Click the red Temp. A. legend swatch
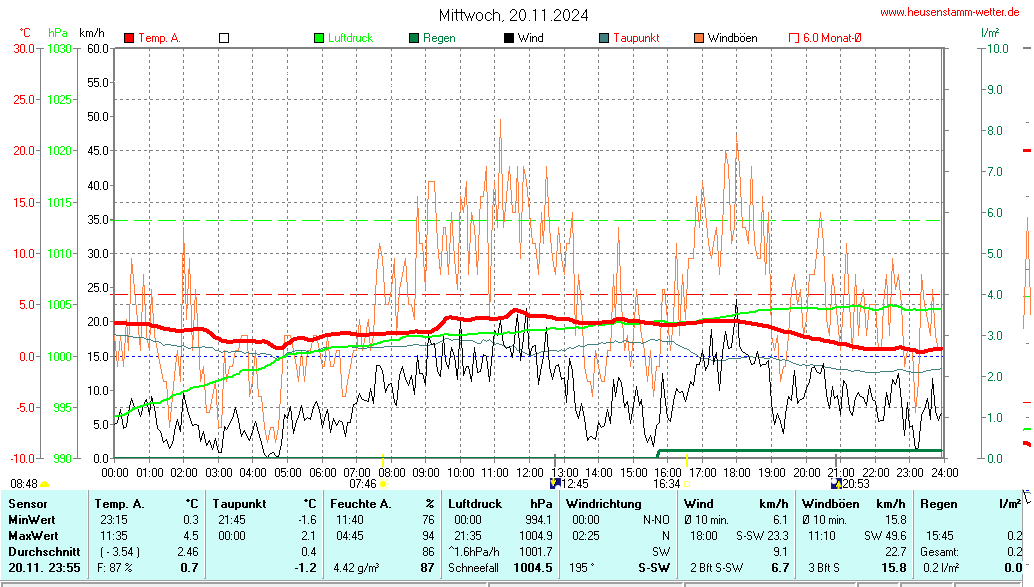Image resolution: width=1034 pixels, height=587 pixels. tap(129, 38)
